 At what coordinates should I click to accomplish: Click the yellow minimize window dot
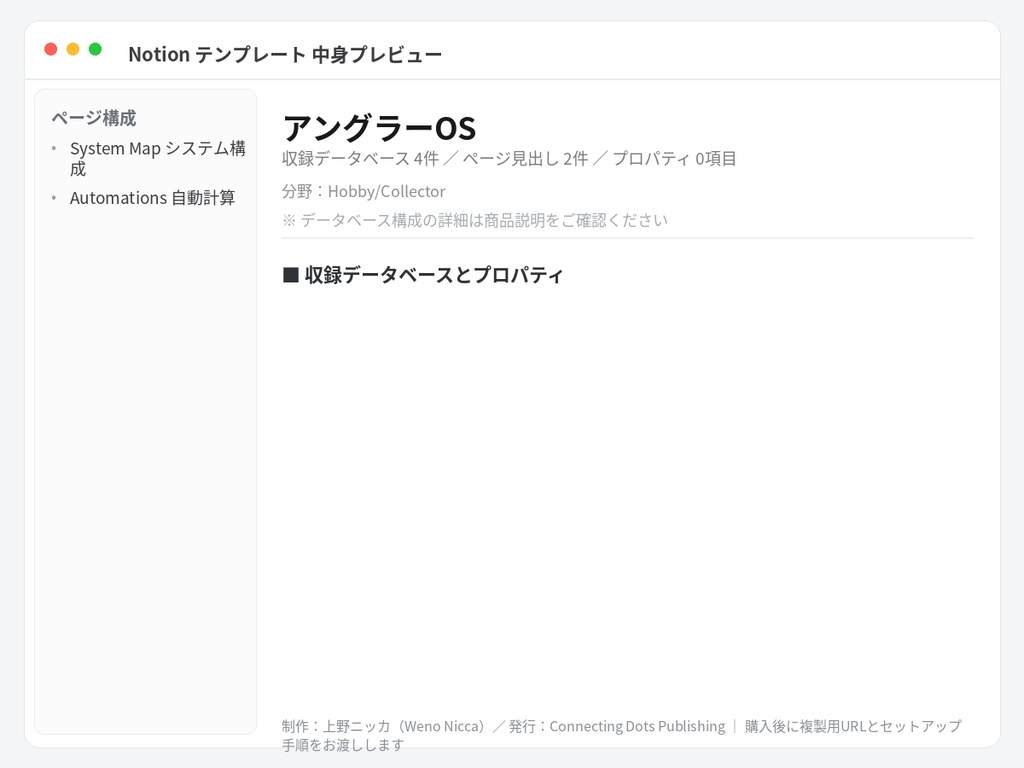click(x=73, y=49)
